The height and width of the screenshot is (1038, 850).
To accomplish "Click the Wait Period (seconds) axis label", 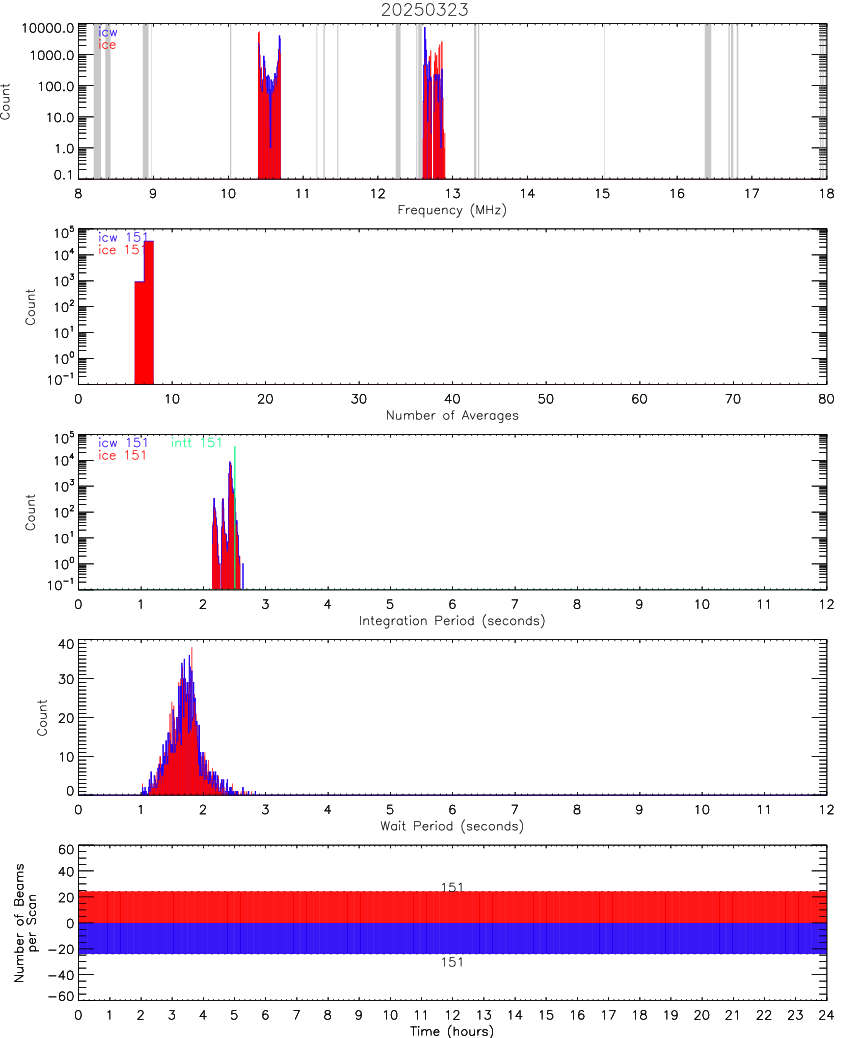I will (452, 826).
